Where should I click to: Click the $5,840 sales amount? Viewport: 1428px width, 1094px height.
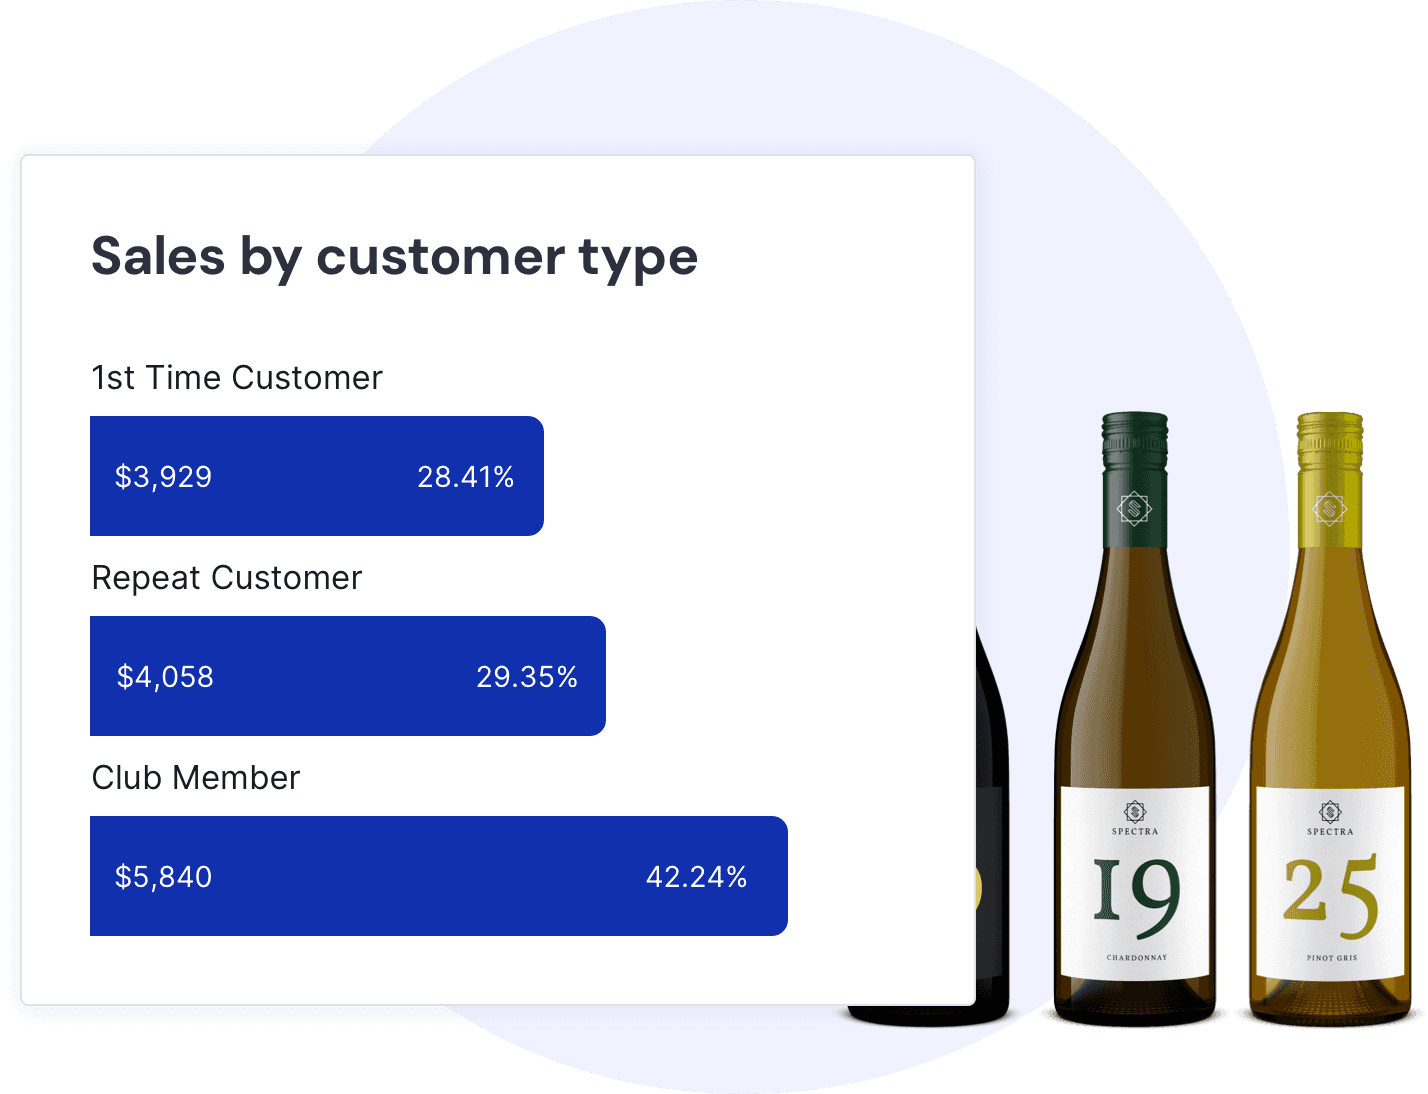(163, 877)
